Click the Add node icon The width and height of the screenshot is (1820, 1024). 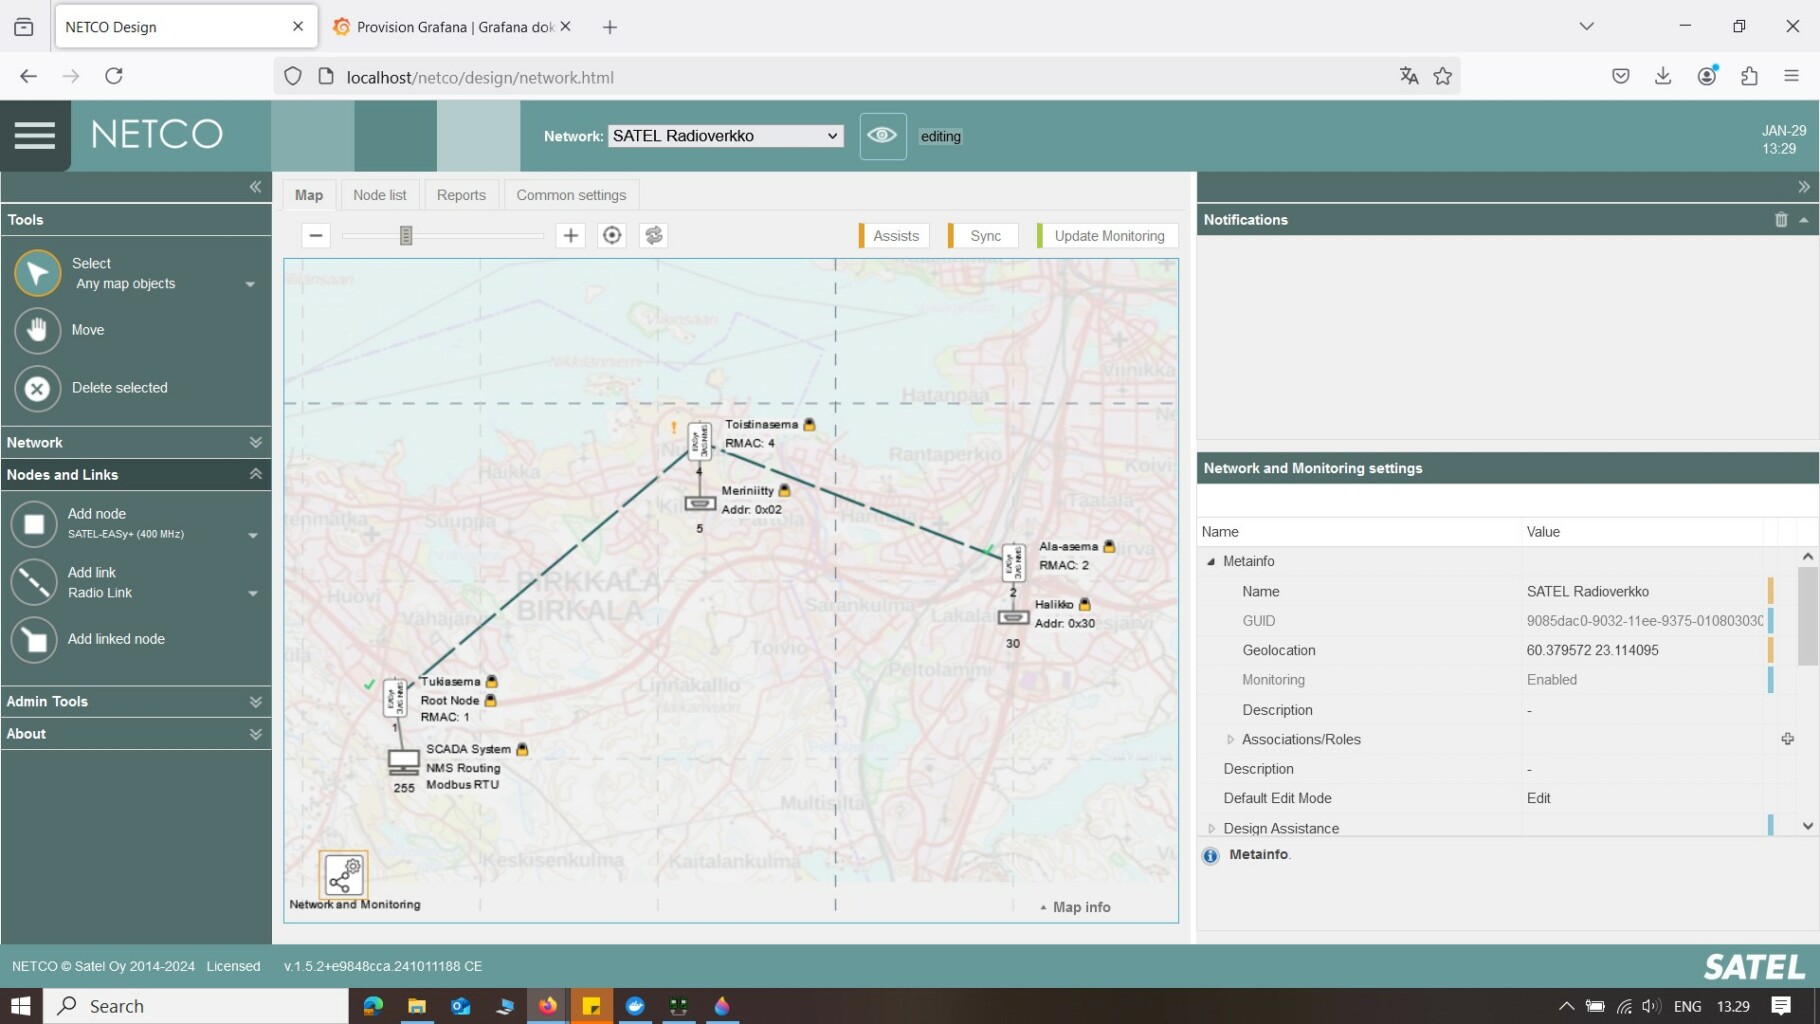34,524
